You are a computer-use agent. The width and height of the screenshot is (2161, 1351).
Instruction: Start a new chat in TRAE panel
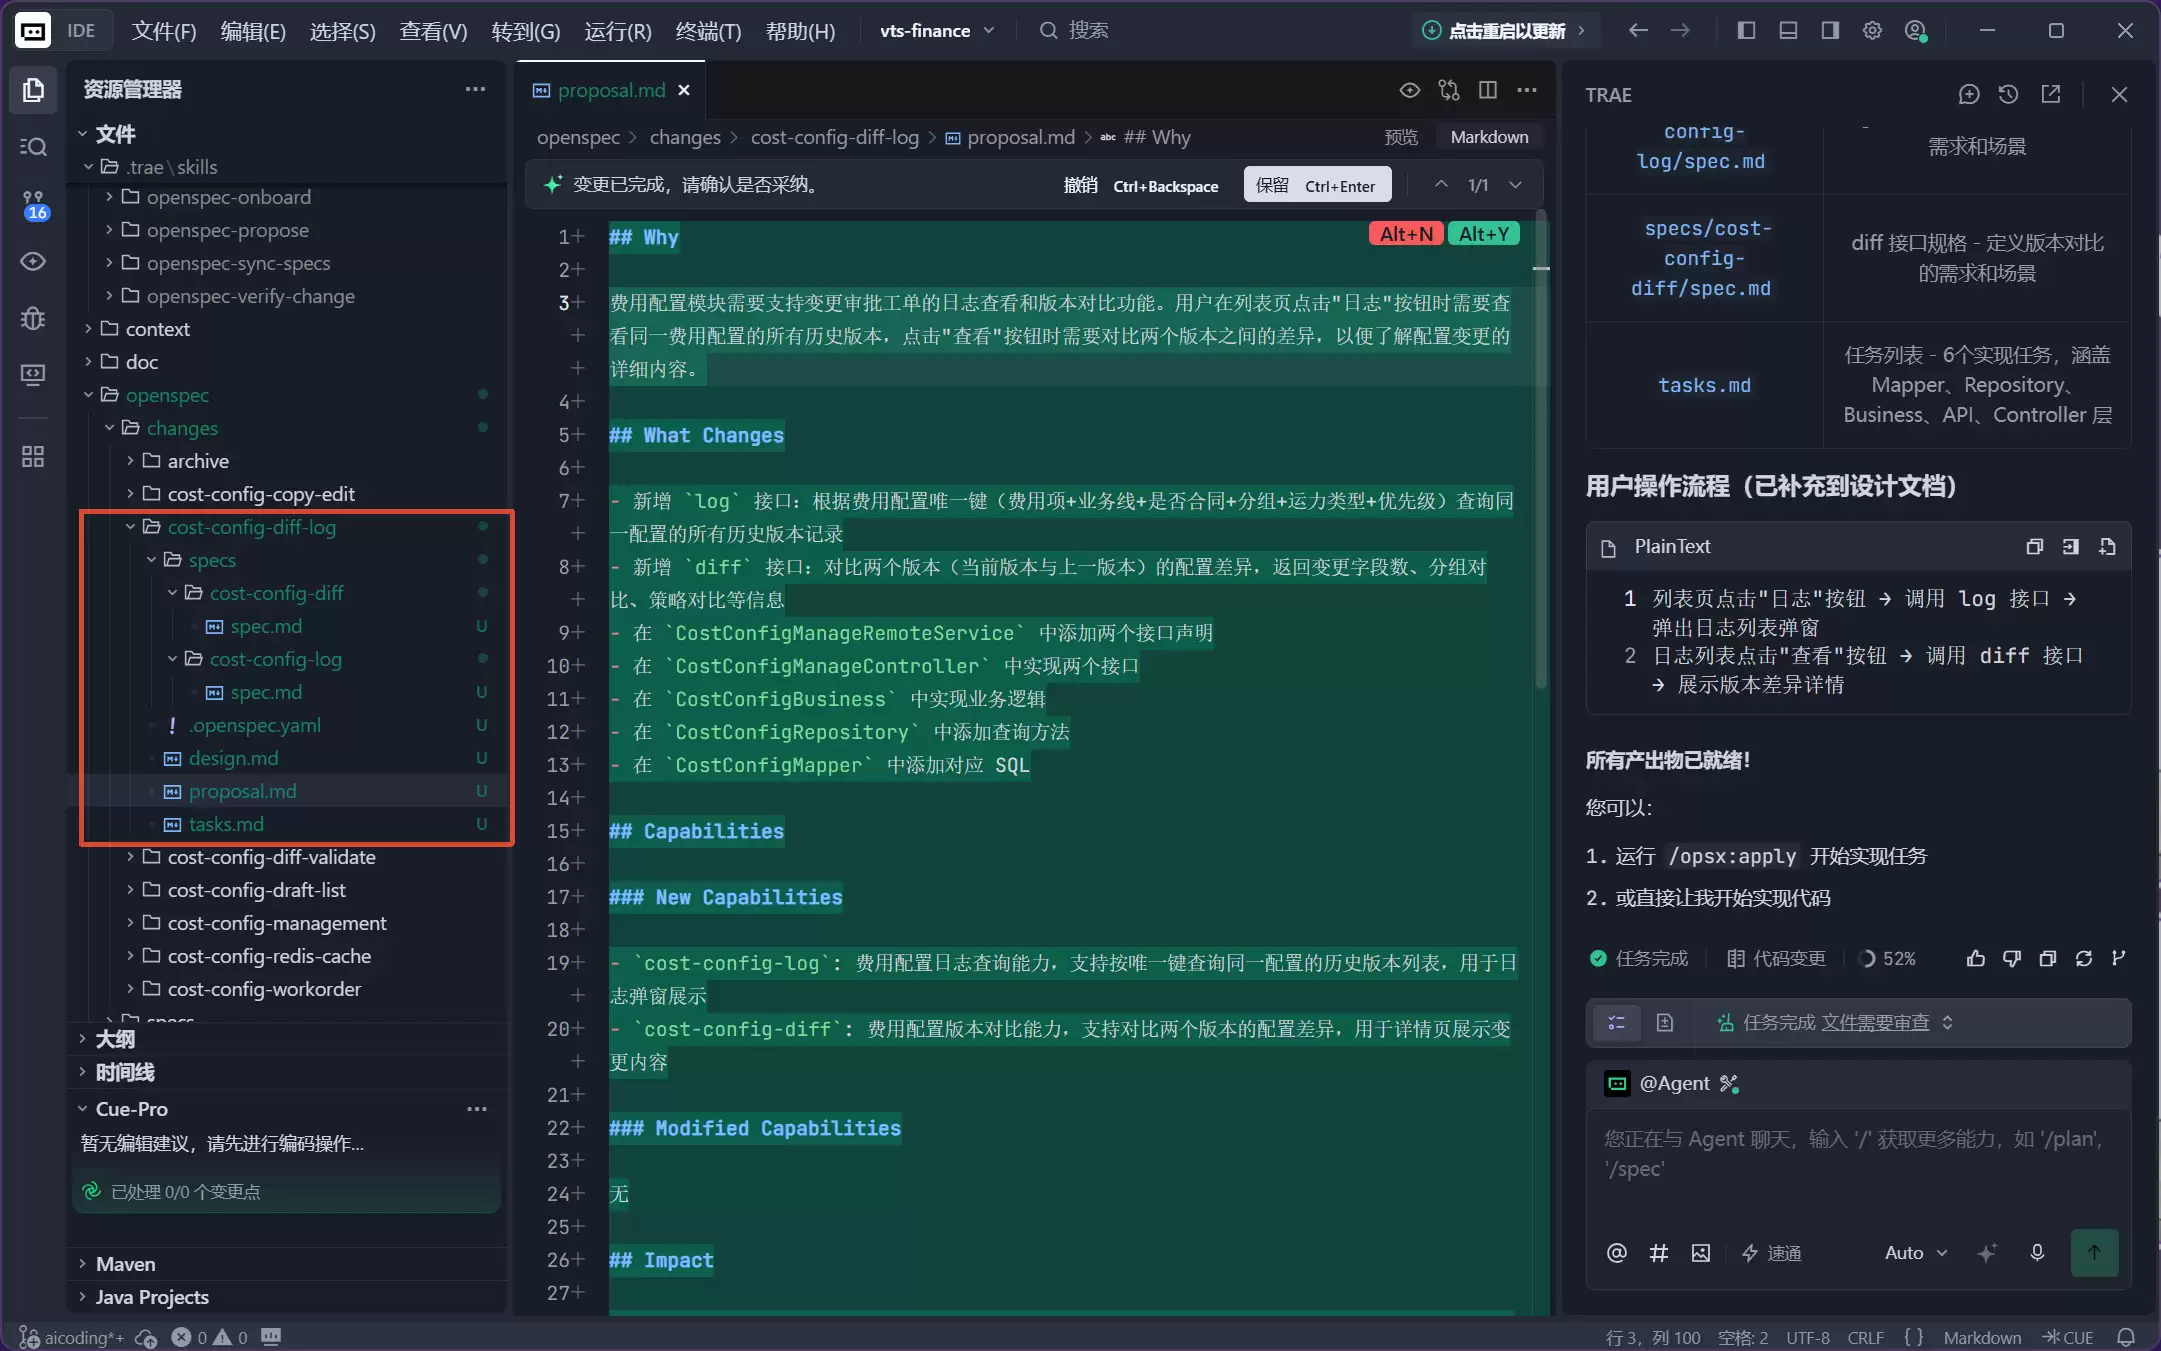click(x=1968, y=94)
